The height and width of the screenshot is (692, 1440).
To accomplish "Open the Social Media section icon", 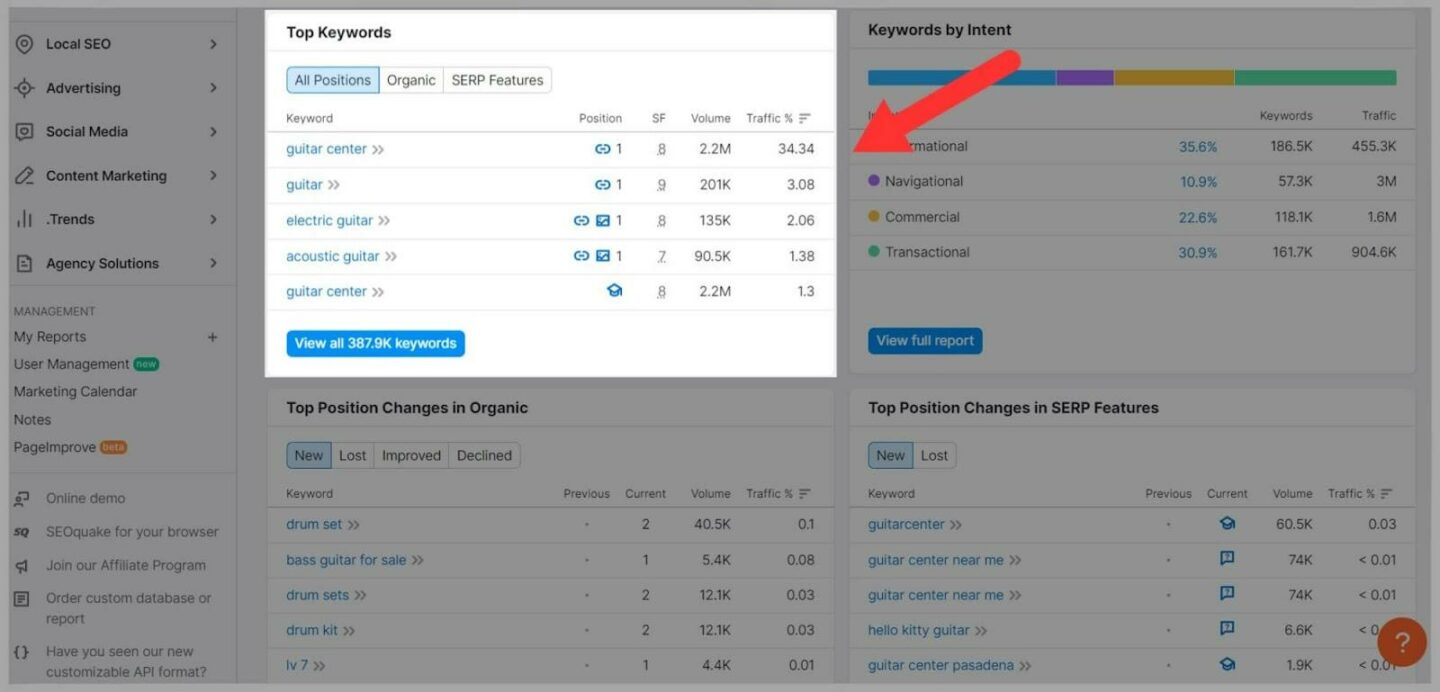I will [21, 131].
